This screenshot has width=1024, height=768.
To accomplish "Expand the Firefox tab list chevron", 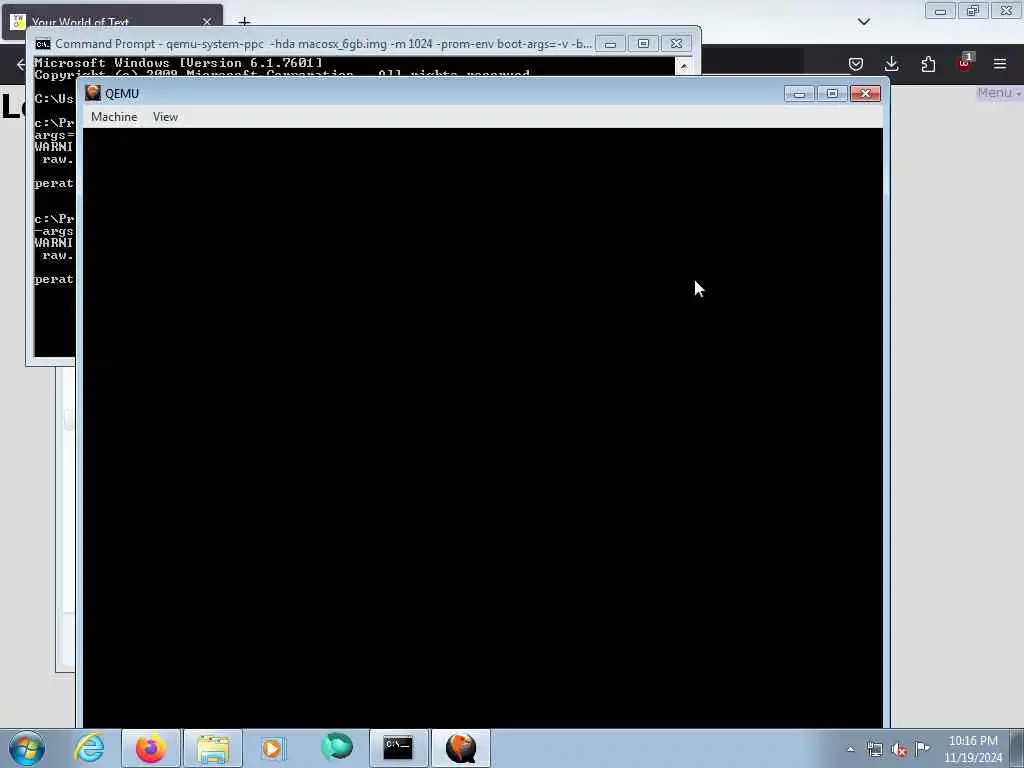I will pos(864,22).
